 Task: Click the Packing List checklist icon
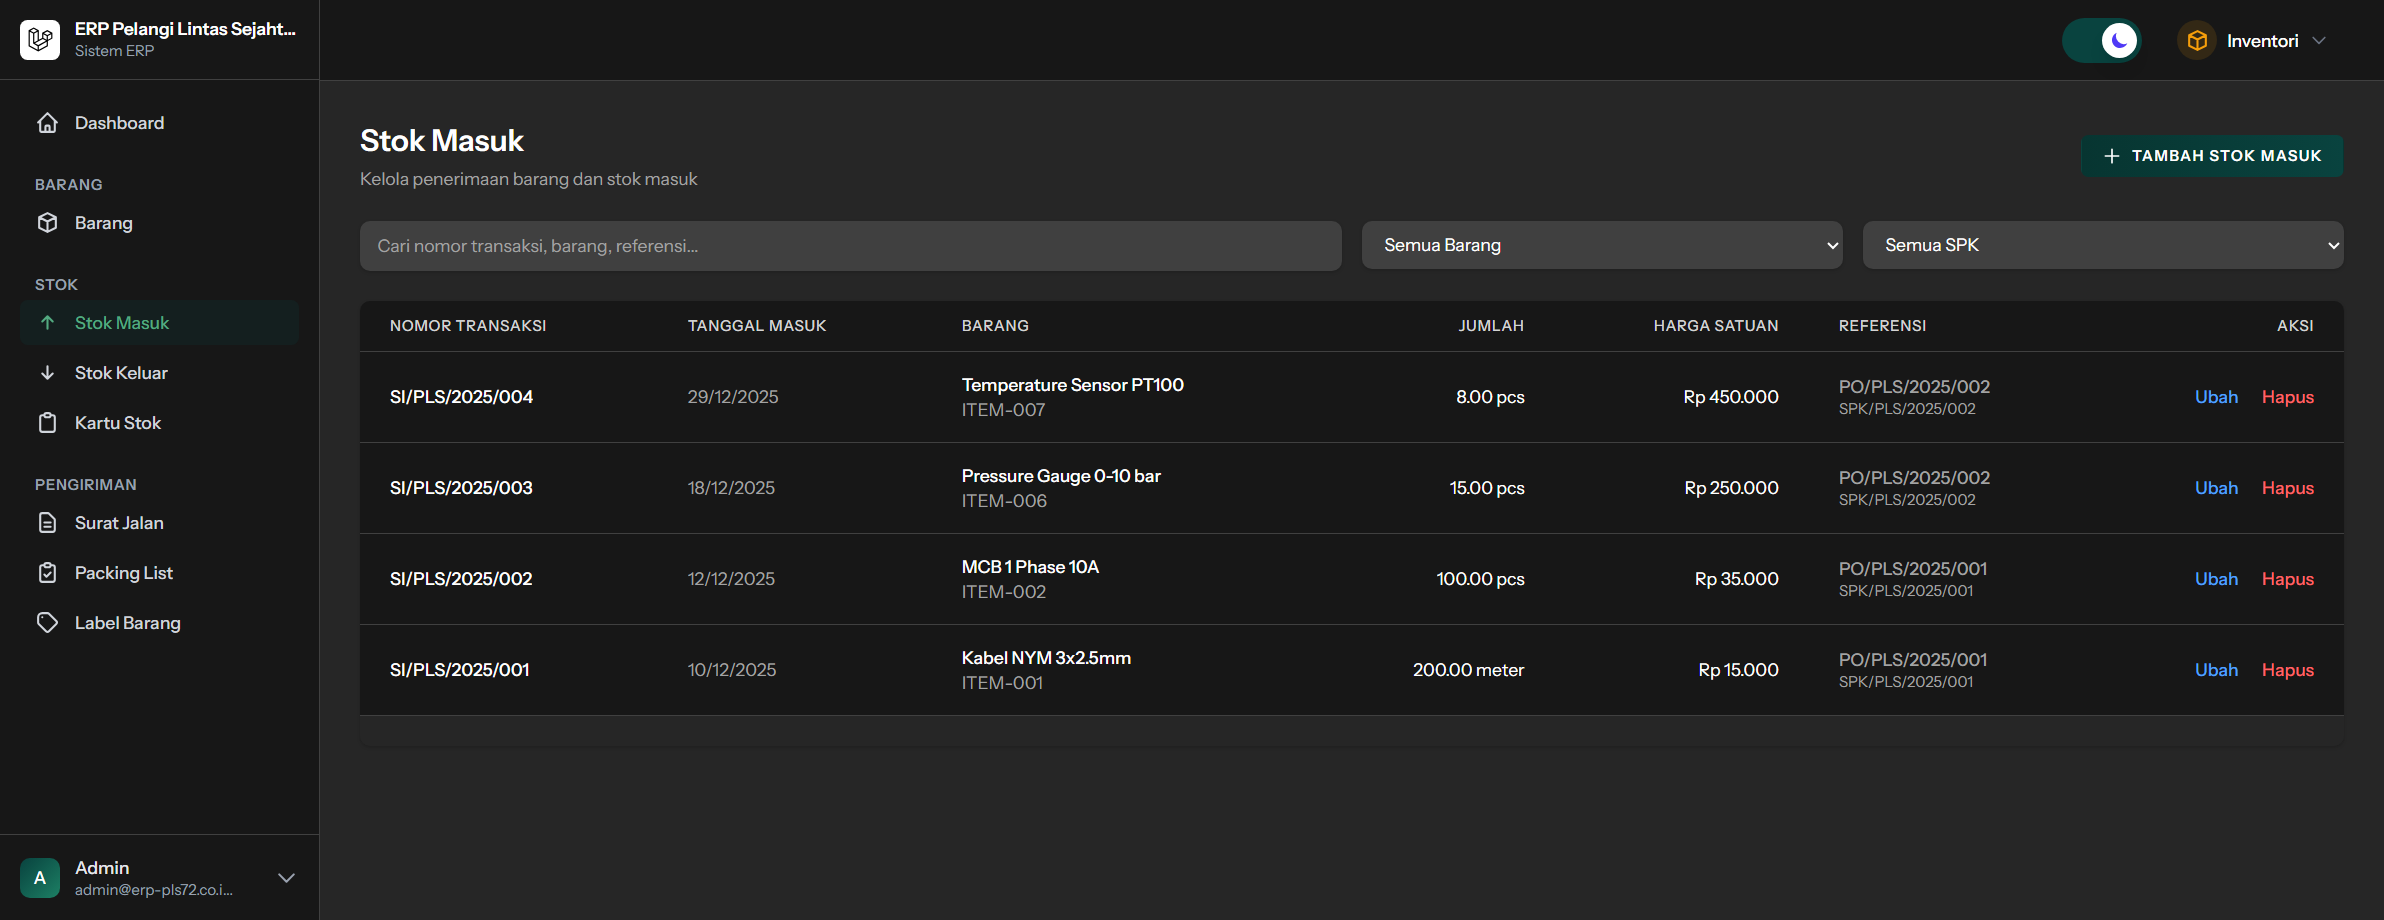[x=47, y=573]
